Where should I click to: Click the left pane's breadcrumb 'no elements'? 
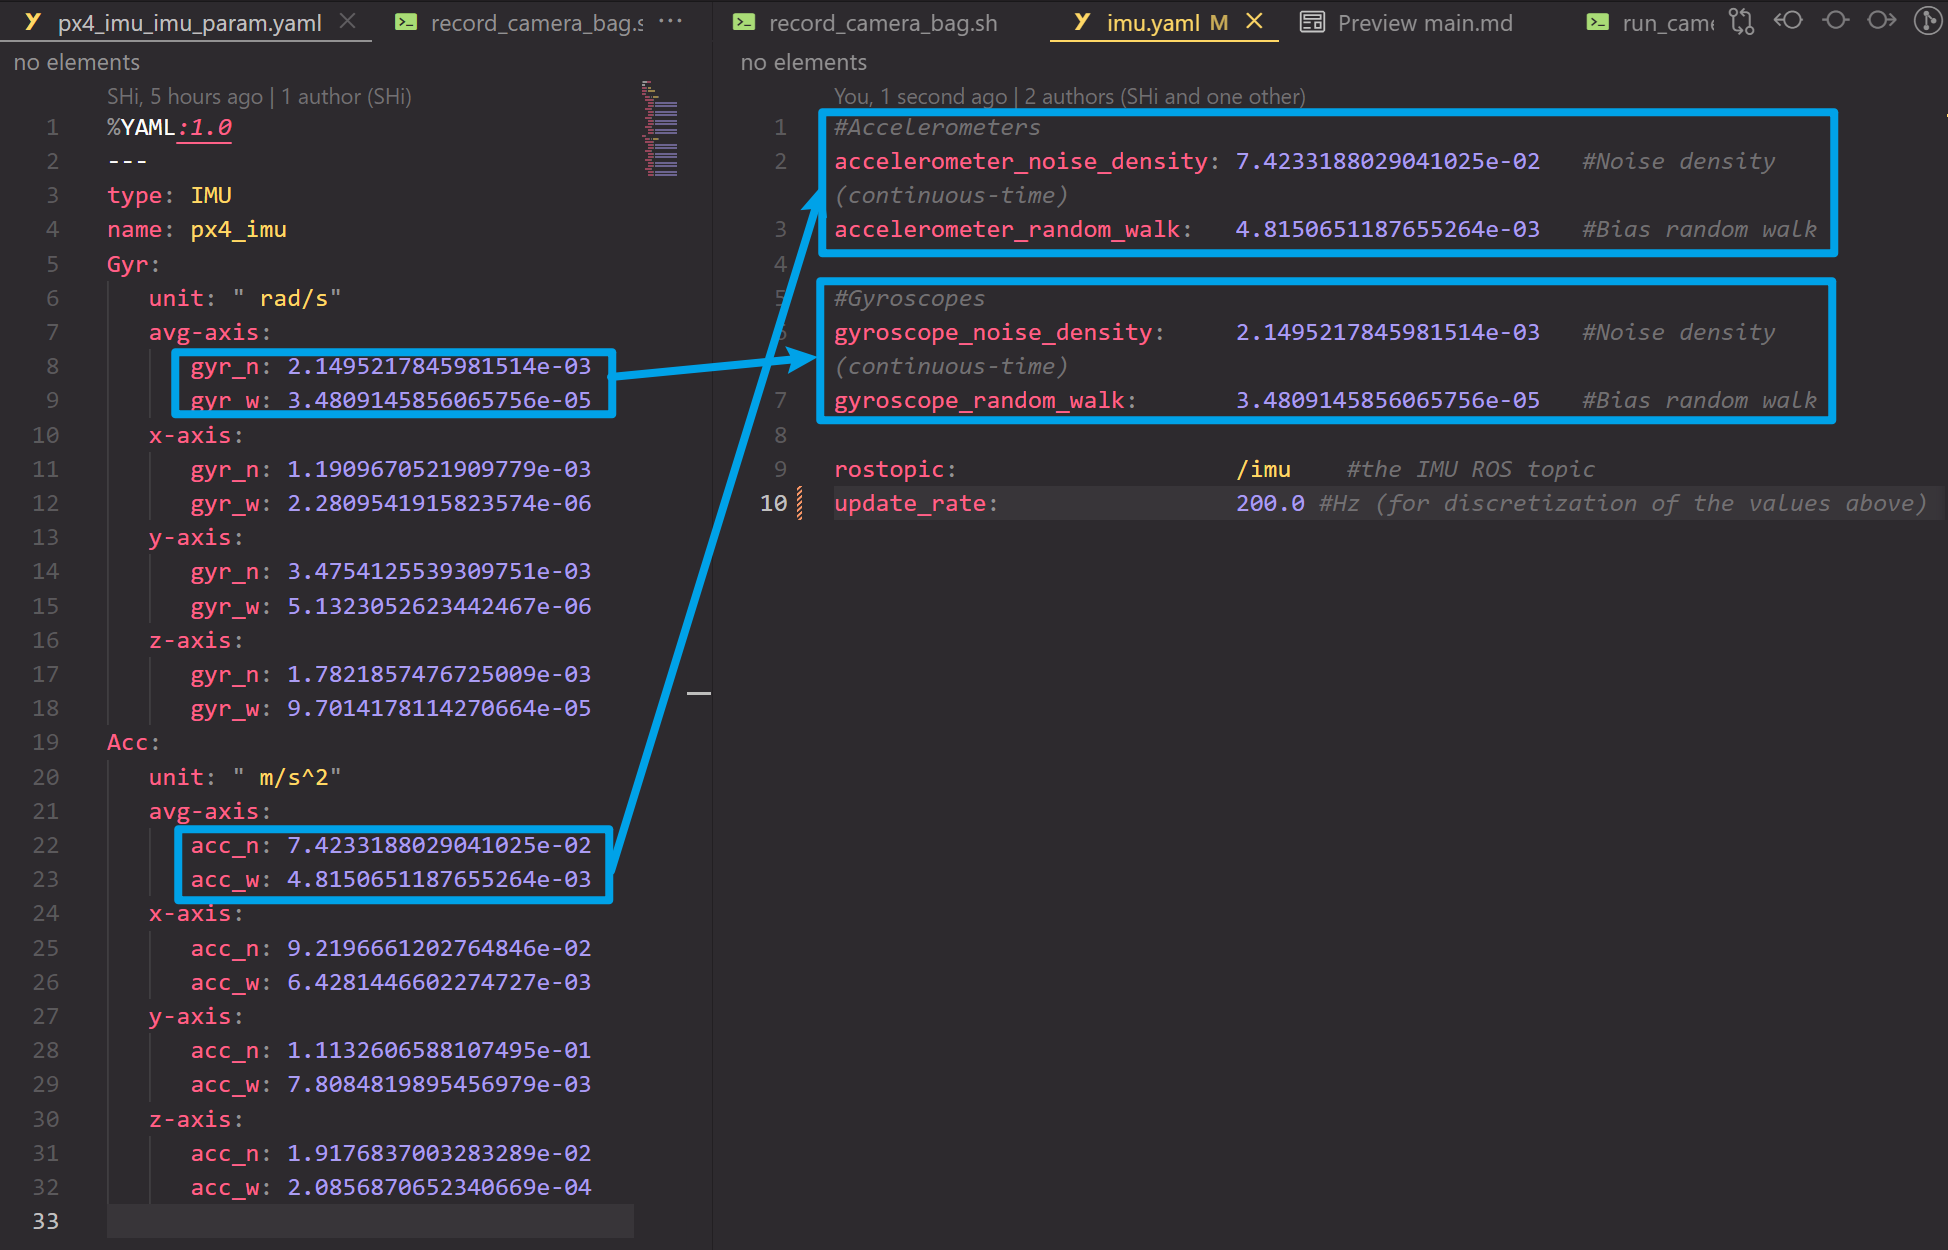(x=77, y=62)
